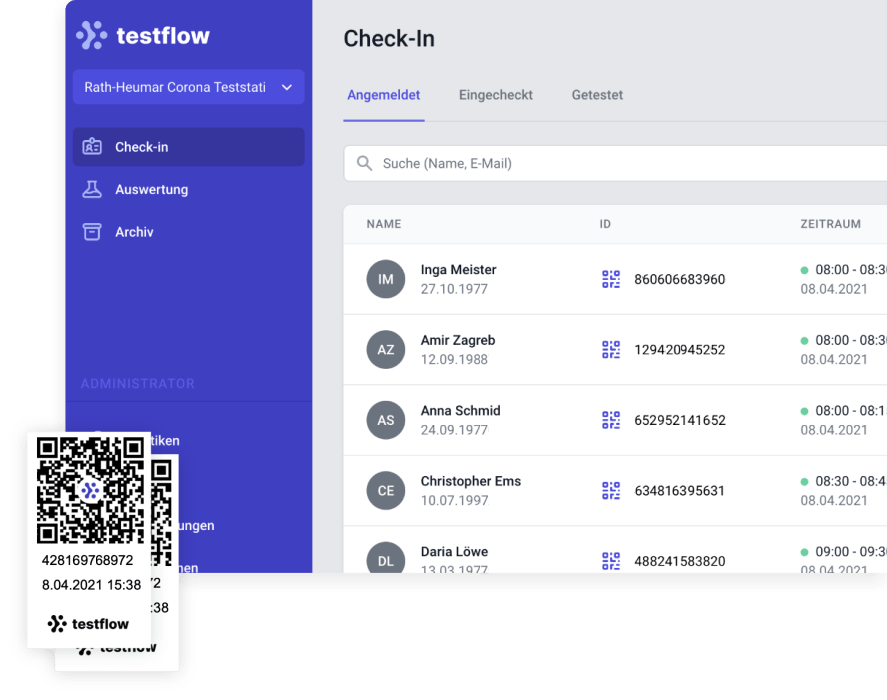Viewport: 887px width, 700px height.
Task: Select the Angemeldet tab
Action: (383, 95)
